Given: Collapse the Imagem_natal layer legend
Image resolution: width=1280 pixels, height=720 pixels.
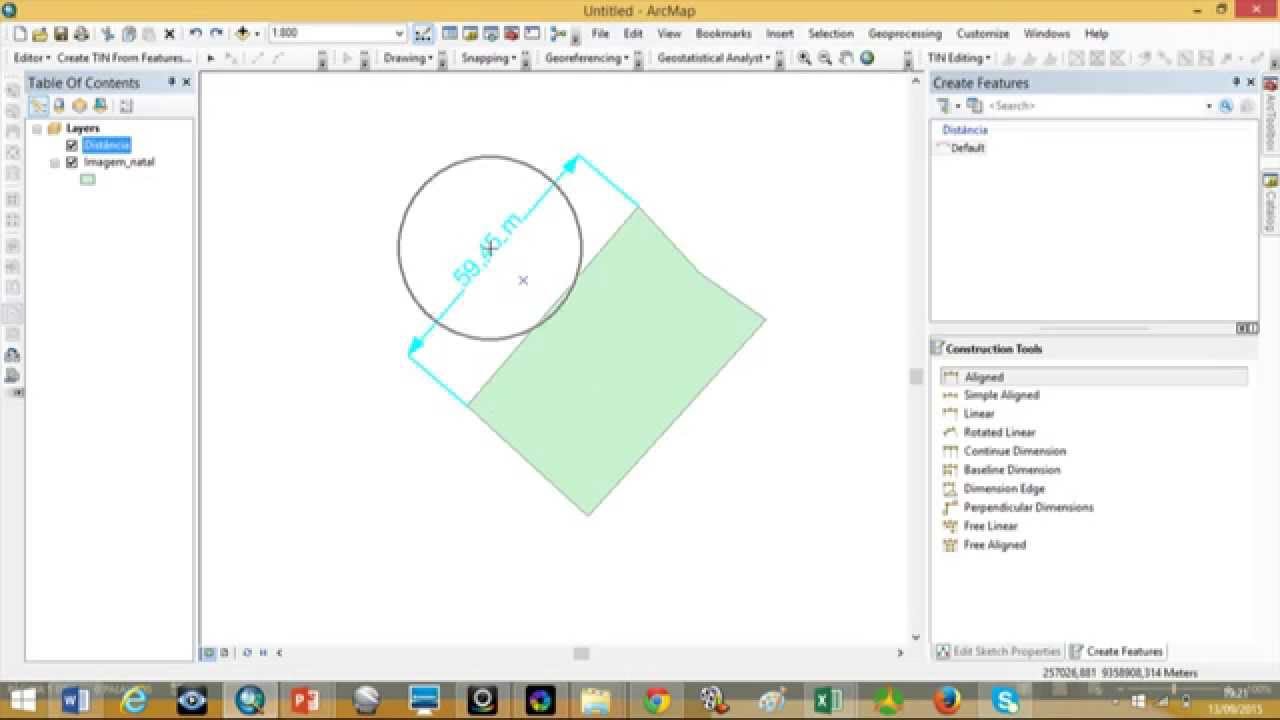Looking at the screenshot, I should [54, 162].
